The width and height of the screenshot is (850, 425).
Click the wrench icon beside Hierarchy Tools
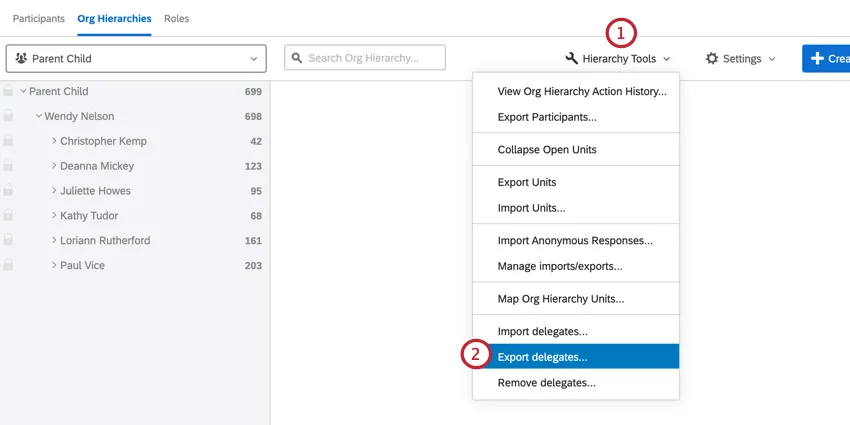[572, 59]
